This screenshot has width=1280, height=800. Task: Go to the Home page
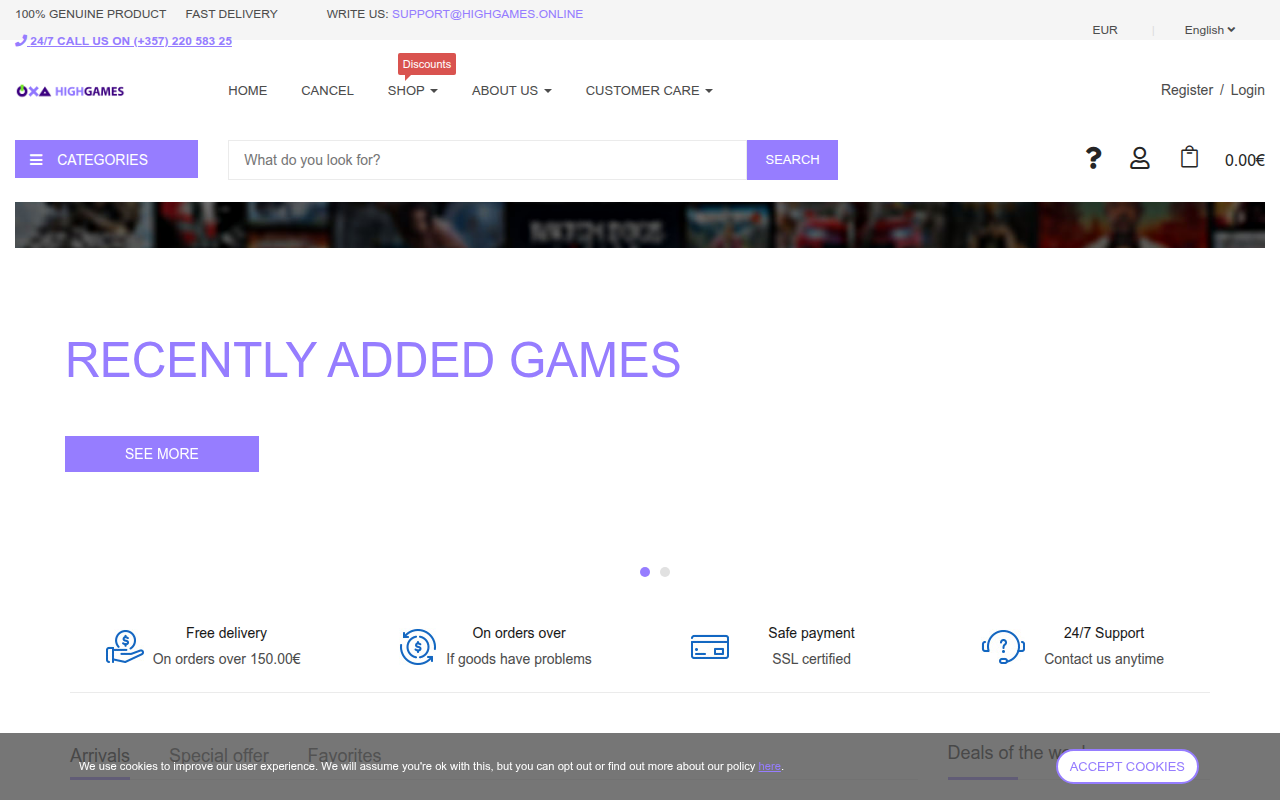[248, 90]
